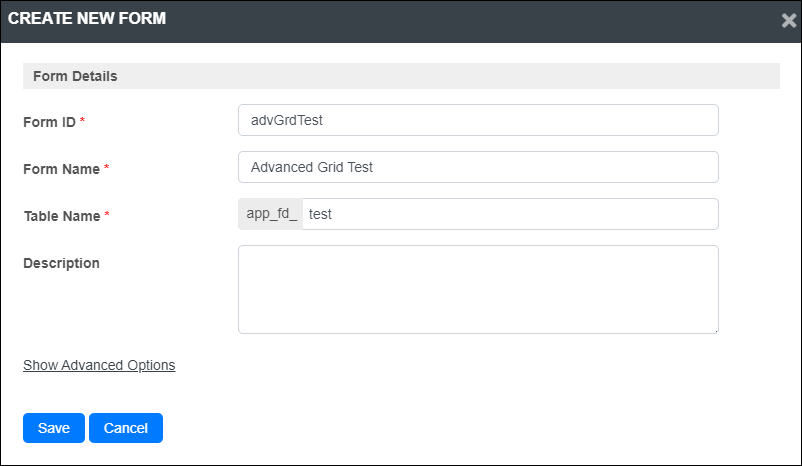Grab the Description textarea resize handle
This screenshot has width=802, height=466.
[x=716, y=330]
